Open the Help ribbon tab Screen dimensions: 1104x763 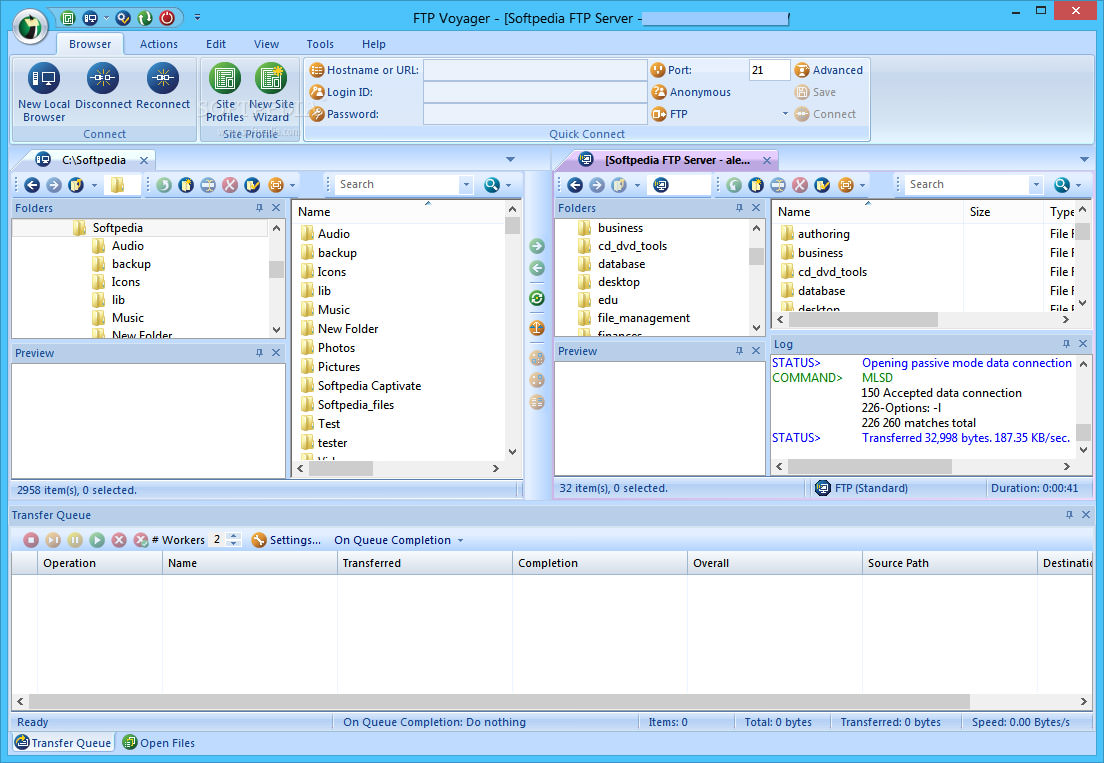[x=373, y=44]
